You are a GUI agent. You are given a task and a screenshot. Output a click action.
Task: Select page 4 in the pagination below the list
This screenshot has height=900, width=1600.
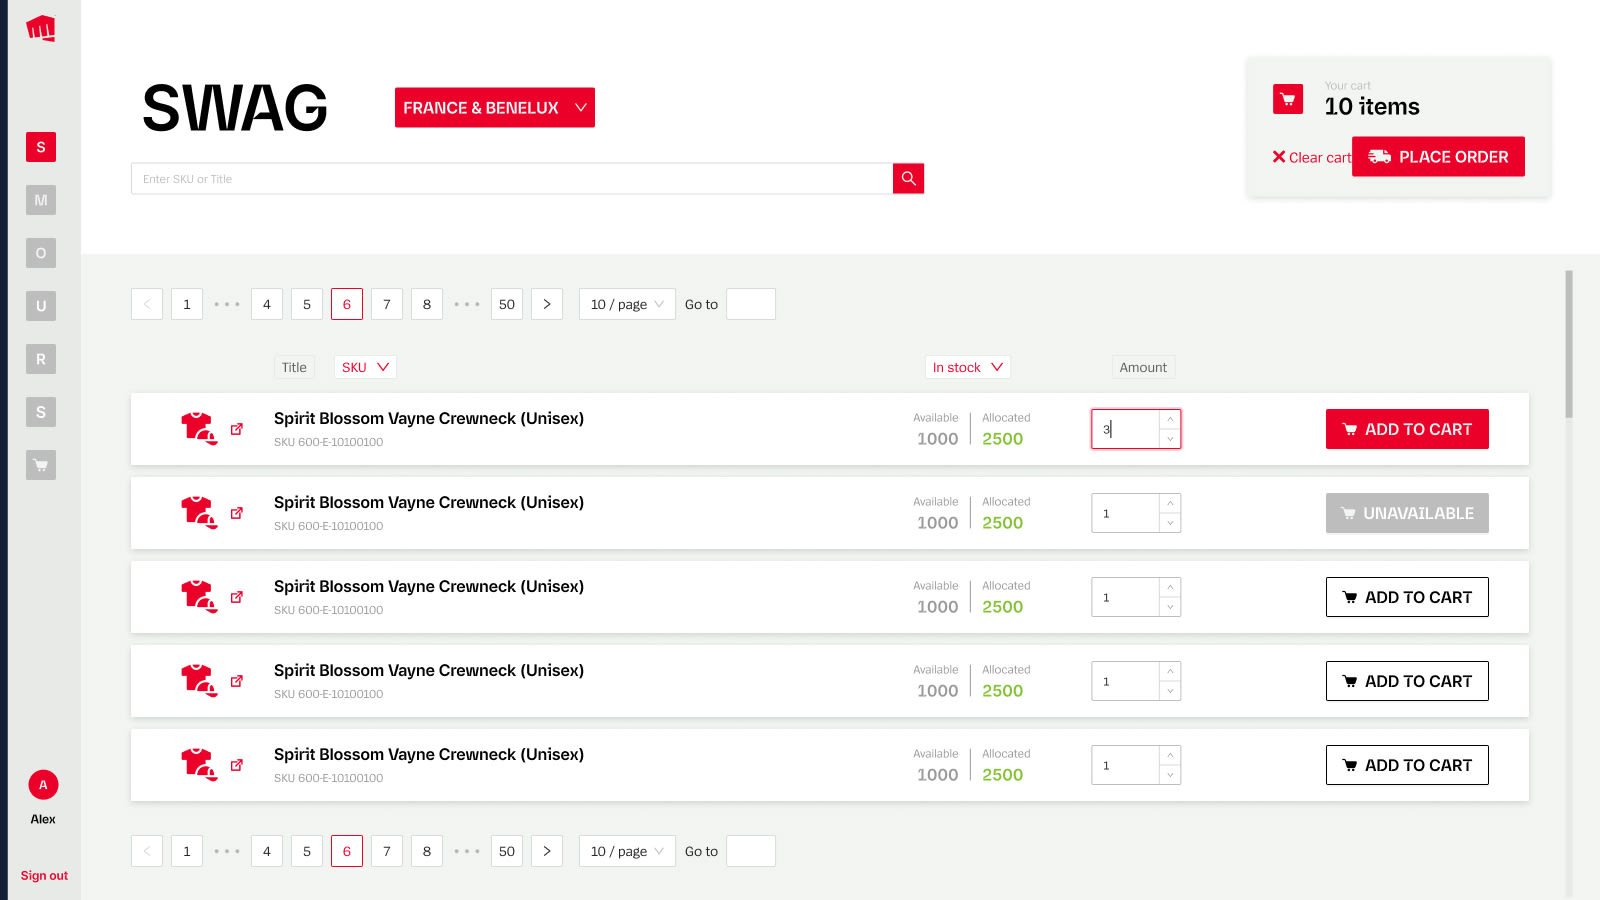pyautogui.click(x=267, y=851)
